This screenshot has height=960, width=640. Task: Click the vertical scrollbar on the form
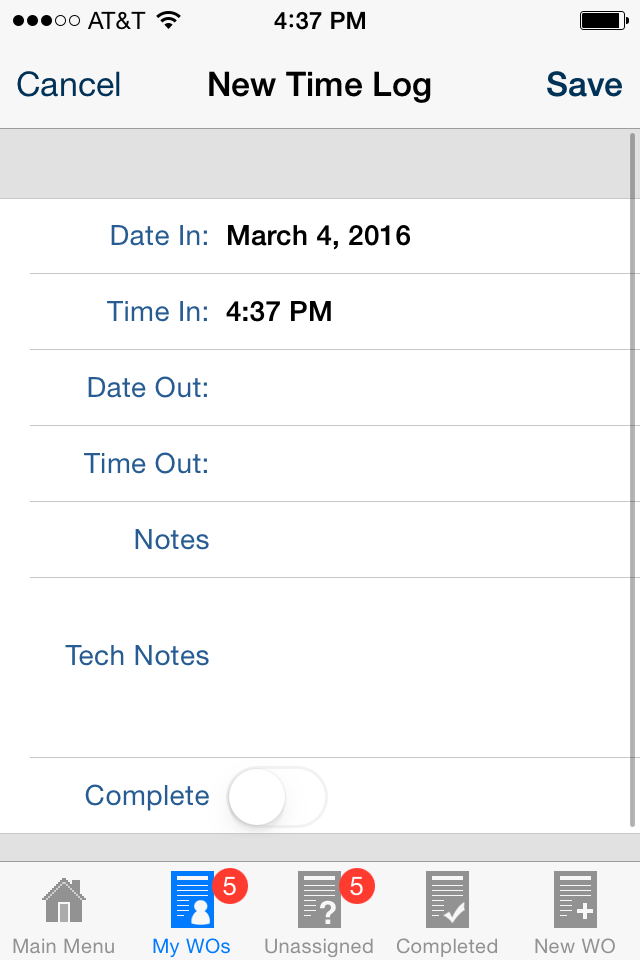[x=633, y=480]
